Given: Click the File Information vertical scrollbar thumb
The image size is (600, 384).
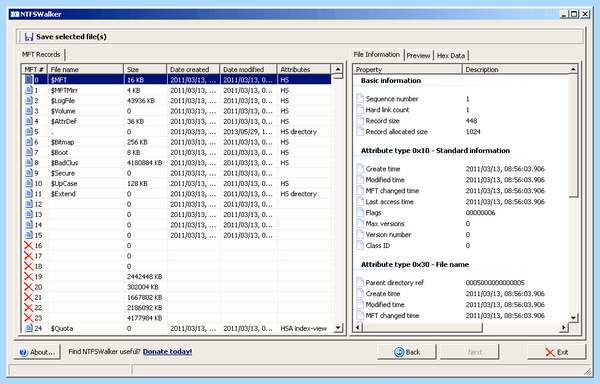Looking at the screenshot, I should point(573,136).
